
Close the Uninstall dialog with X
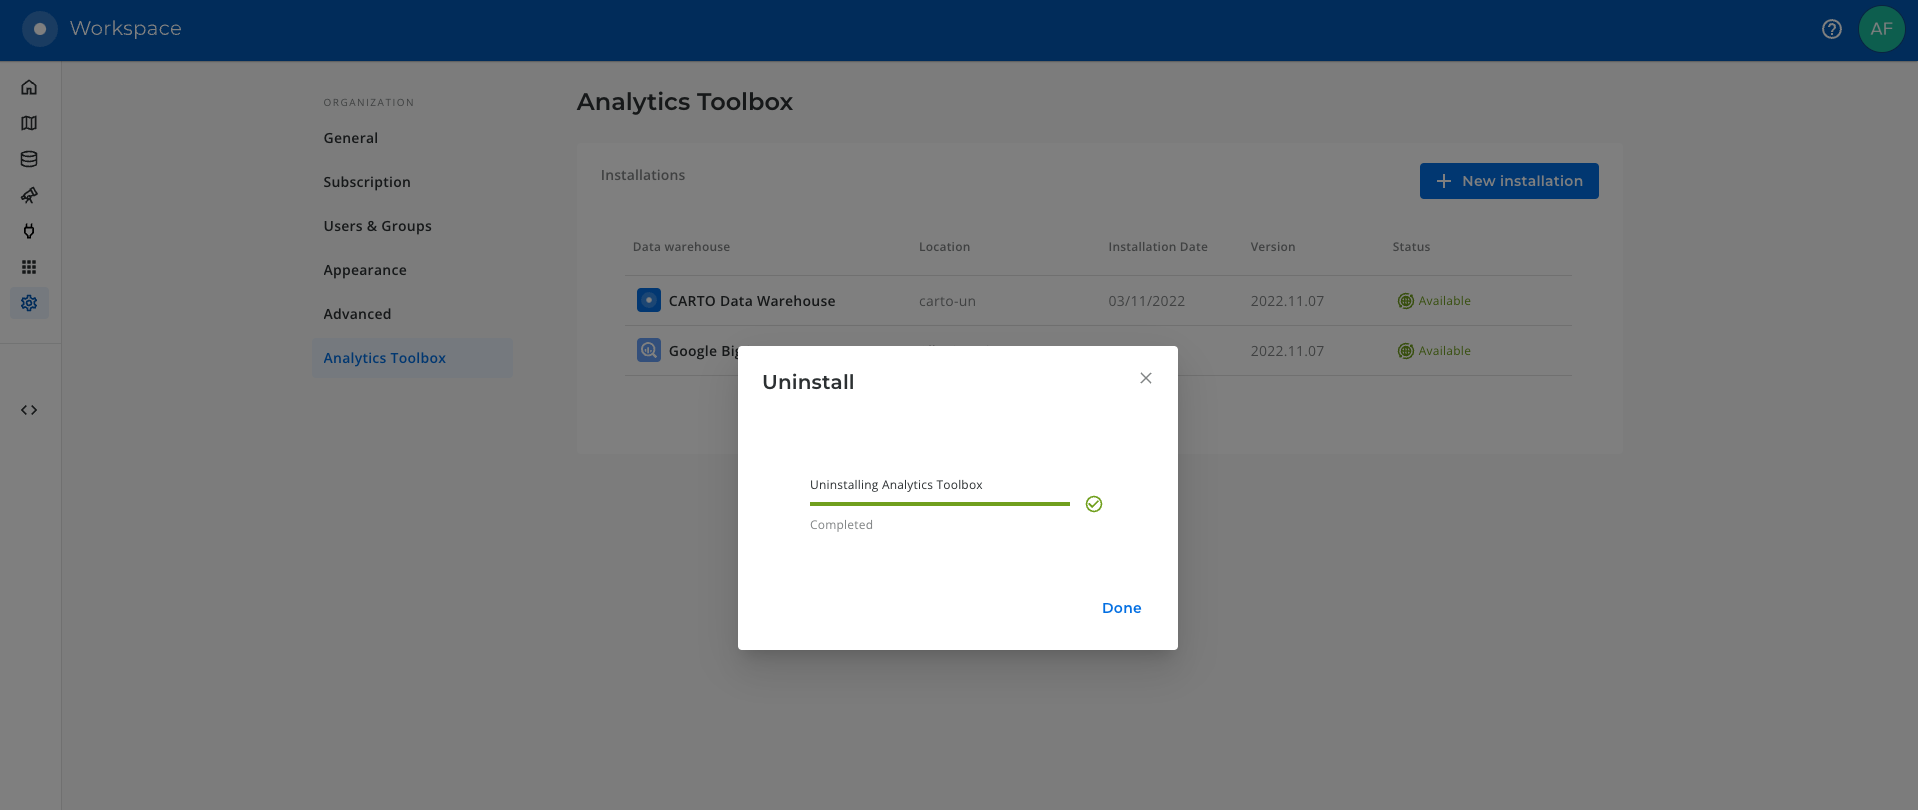pyautogui.click(x=1146, y=378)
